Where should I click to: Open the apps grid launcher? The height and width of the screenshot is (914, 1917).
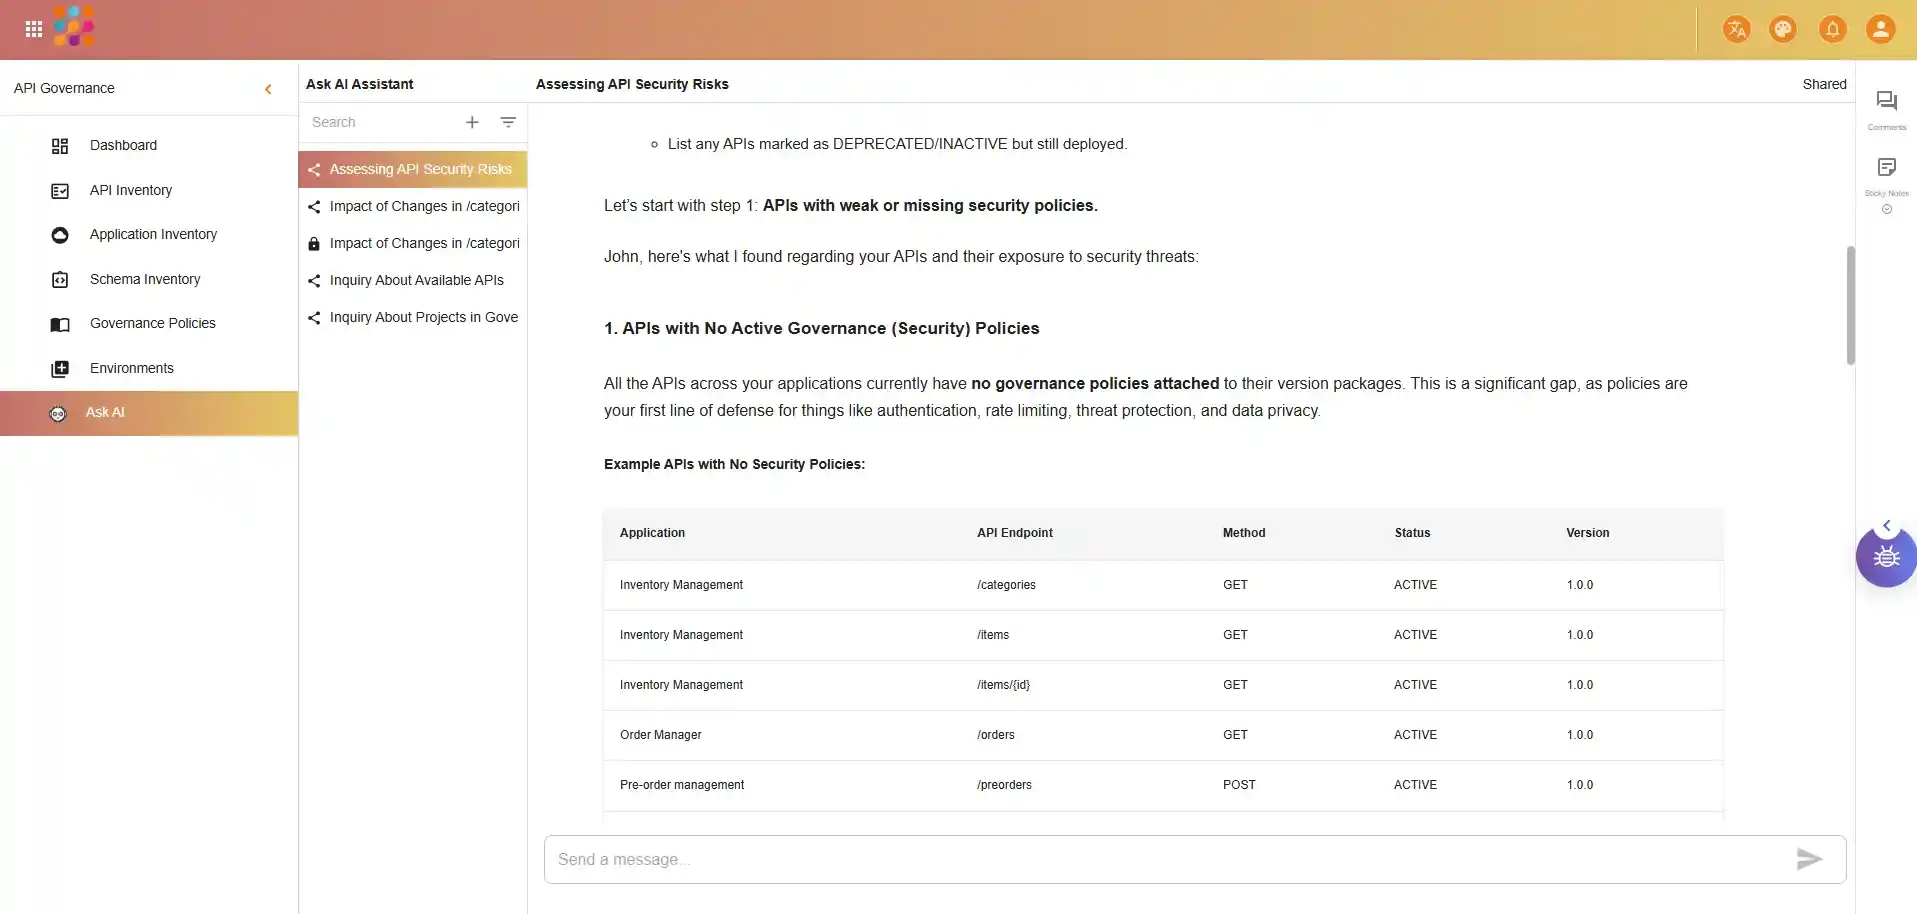34,29
